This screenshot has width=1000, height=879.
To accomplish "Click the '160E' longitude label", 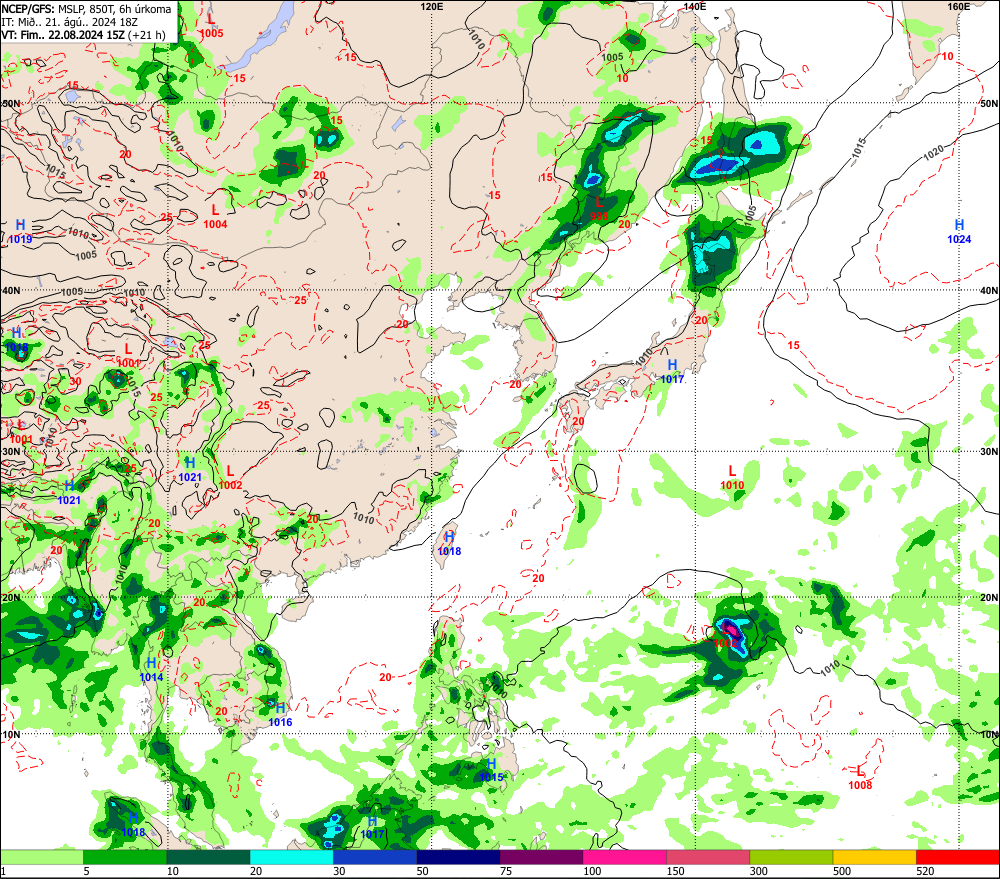I will 958,6.
